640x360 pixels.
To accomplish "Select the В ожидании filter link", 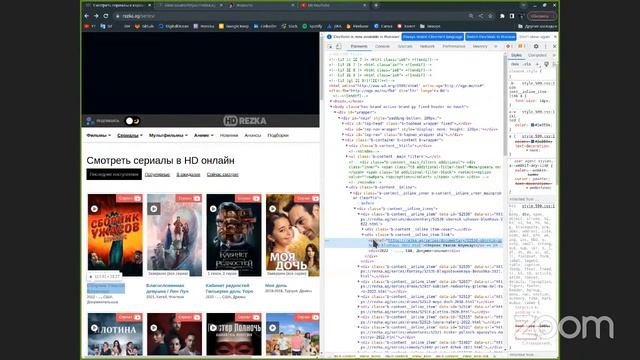I will (188, 174).
